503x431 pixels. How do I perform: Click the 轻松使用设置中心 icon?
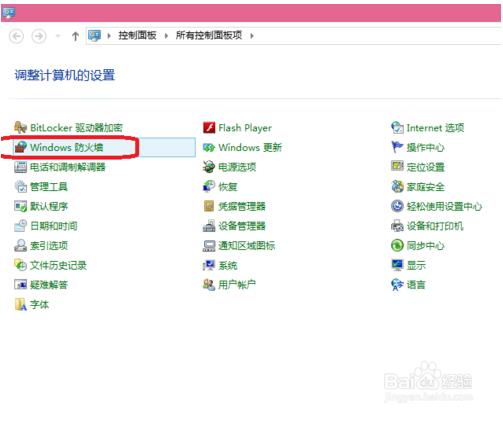pos(397,206)
